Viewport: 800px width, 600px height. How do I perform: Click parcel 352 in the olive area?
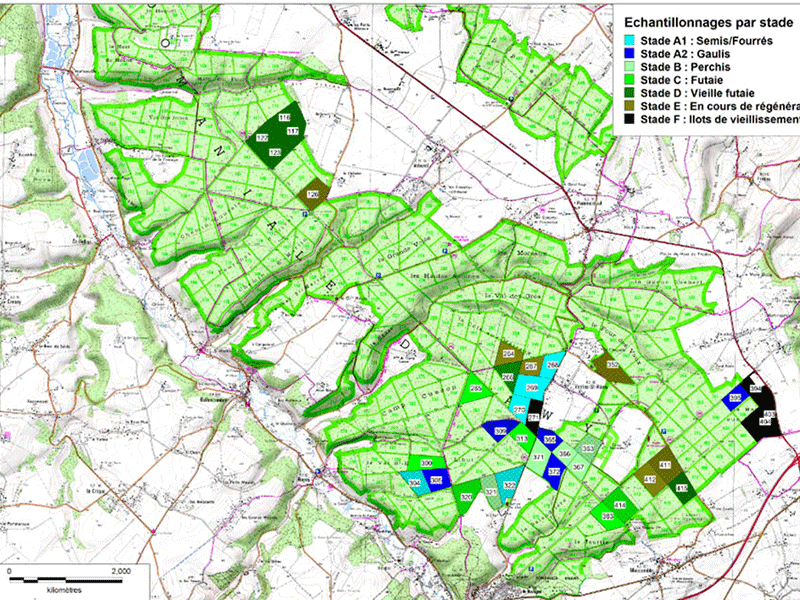(x=611, y=367)
